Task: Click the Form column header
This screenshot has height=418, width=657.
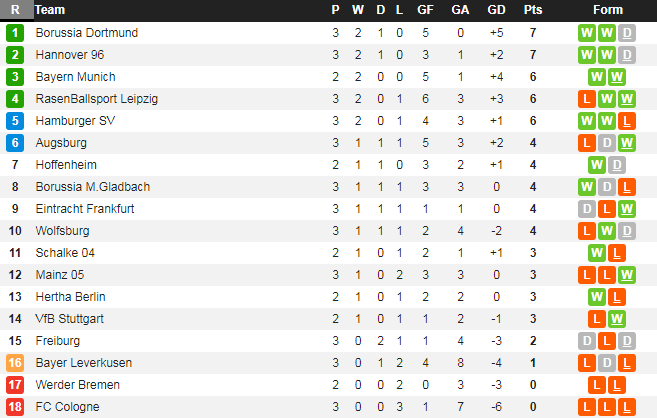Action: point(607,10)
